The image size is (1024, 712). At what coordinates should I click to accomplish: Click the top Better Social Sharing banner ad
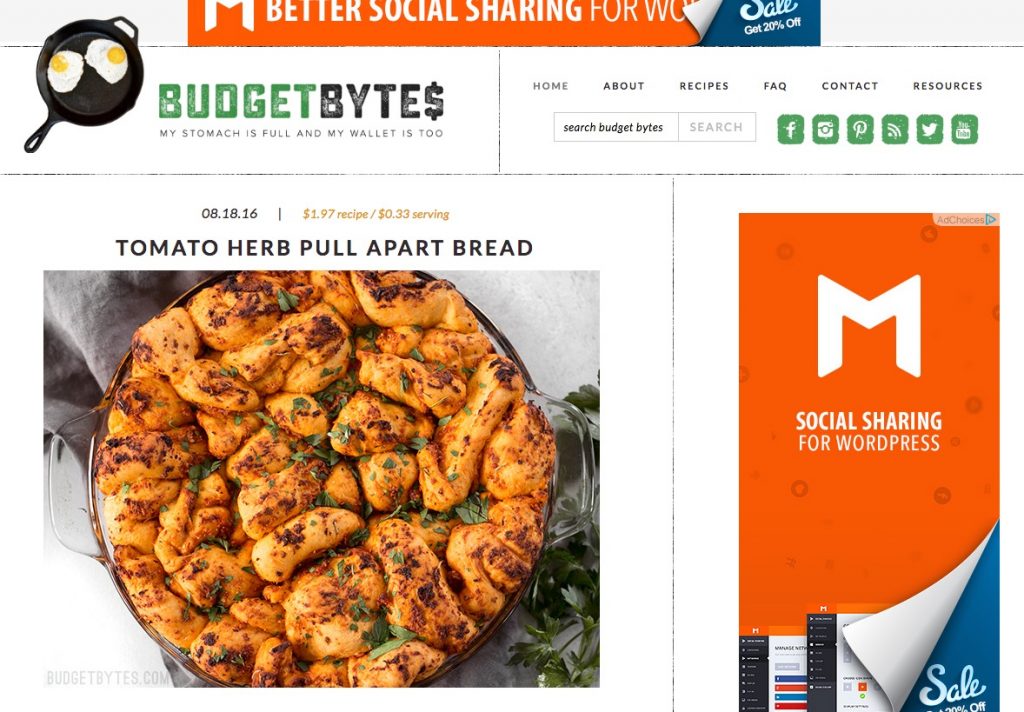point(504,23)
